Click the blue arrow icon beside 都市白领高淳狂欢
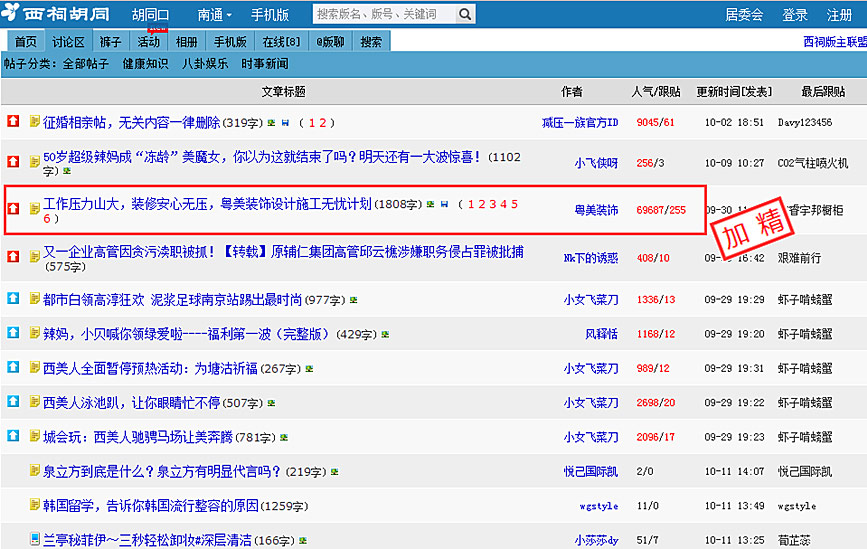867x549 pixels. 13,298
